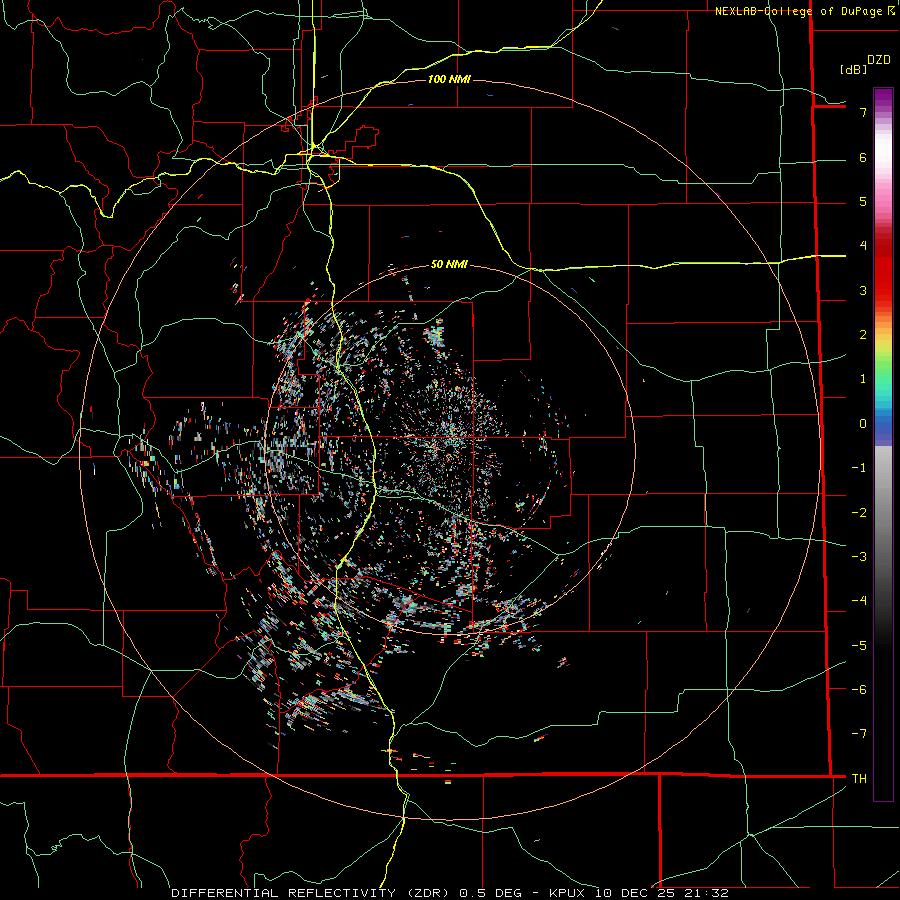Click the TH threshold label
The height and width of the screenshot is (900, 900).
pos(859,778)
